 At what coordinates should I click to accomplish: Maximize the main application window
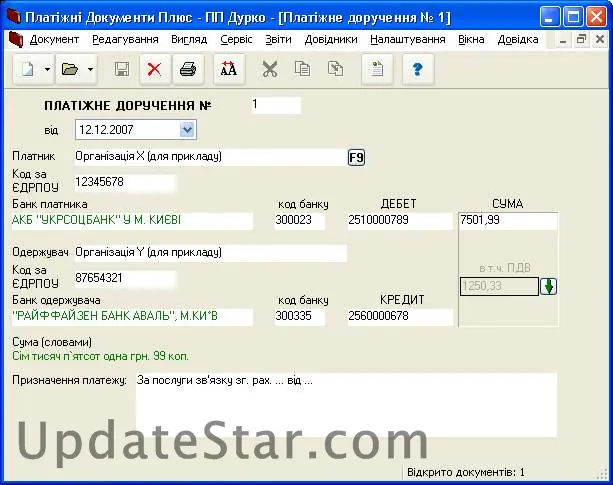[x=573, y=17]
